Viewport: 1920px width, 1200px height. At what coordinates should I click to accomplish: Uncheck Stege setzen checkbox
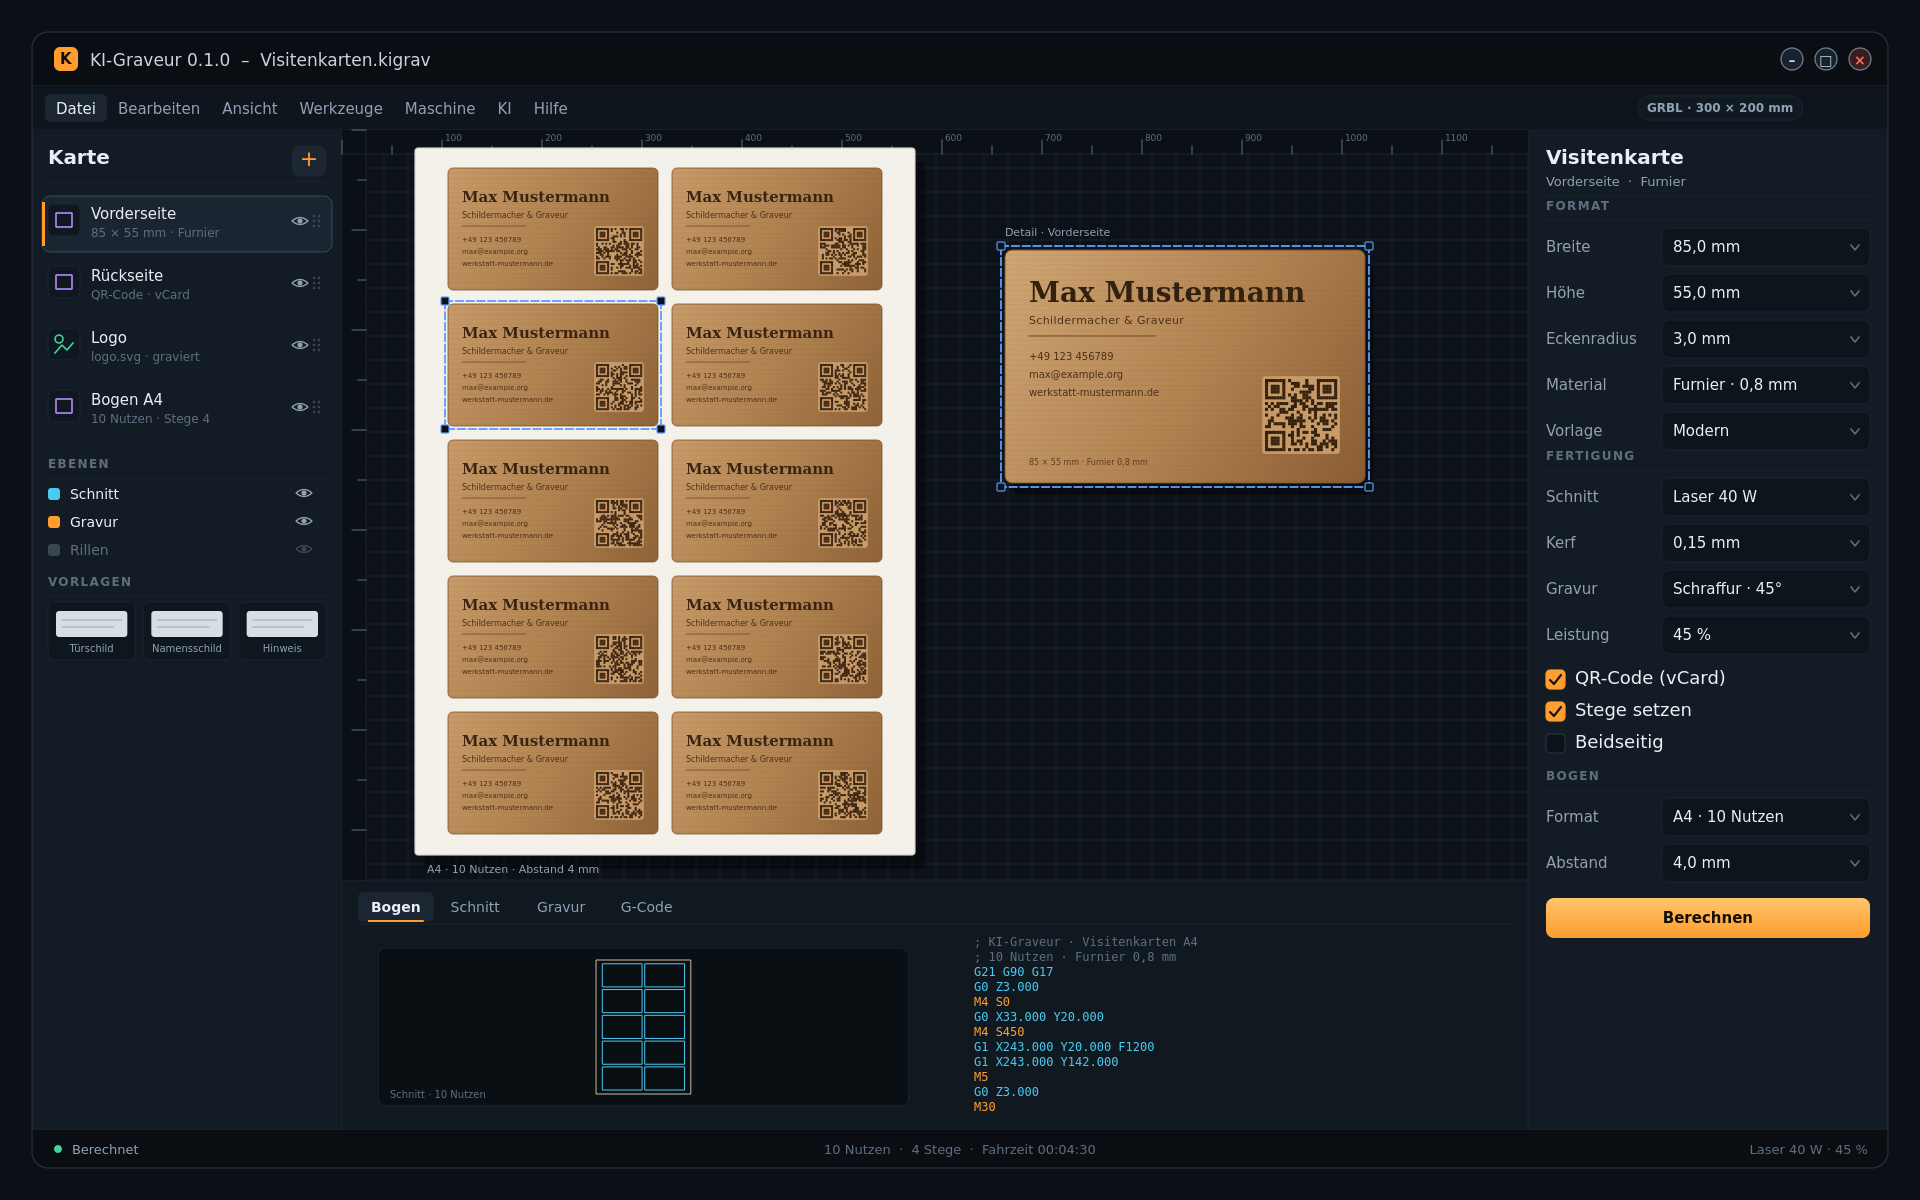tap(1555, 711)
